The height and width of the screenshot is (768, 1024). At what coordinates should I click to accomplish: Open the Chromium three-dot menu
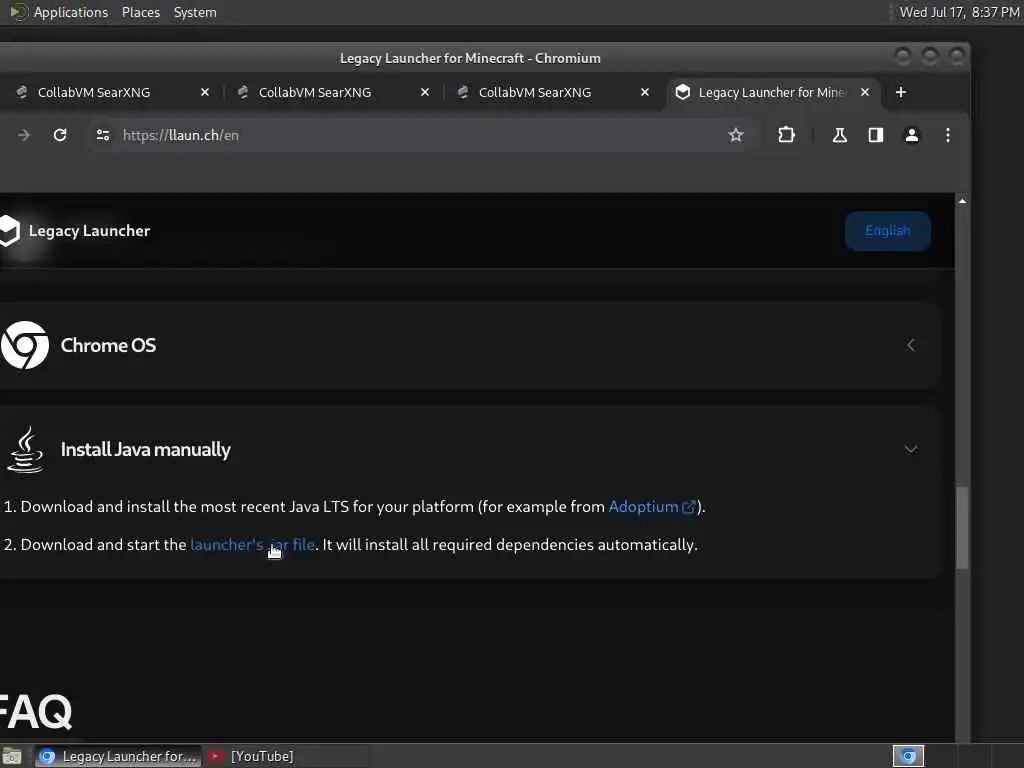[x=948, y=135]
